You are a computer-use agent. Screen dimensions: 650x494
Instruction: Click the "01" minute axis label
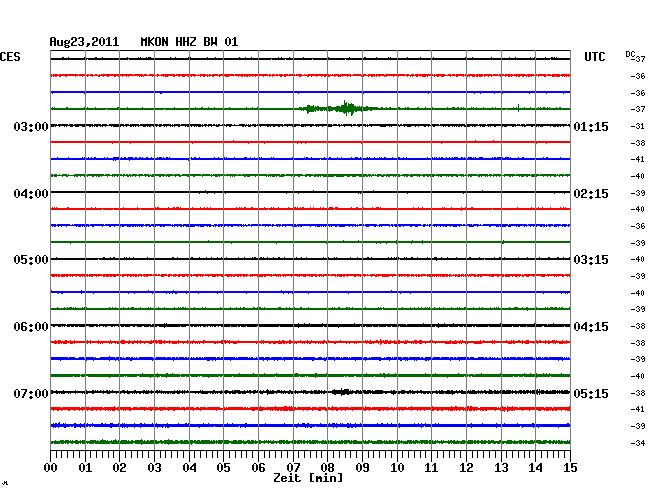pyautogui.click(x=85, y=468)
